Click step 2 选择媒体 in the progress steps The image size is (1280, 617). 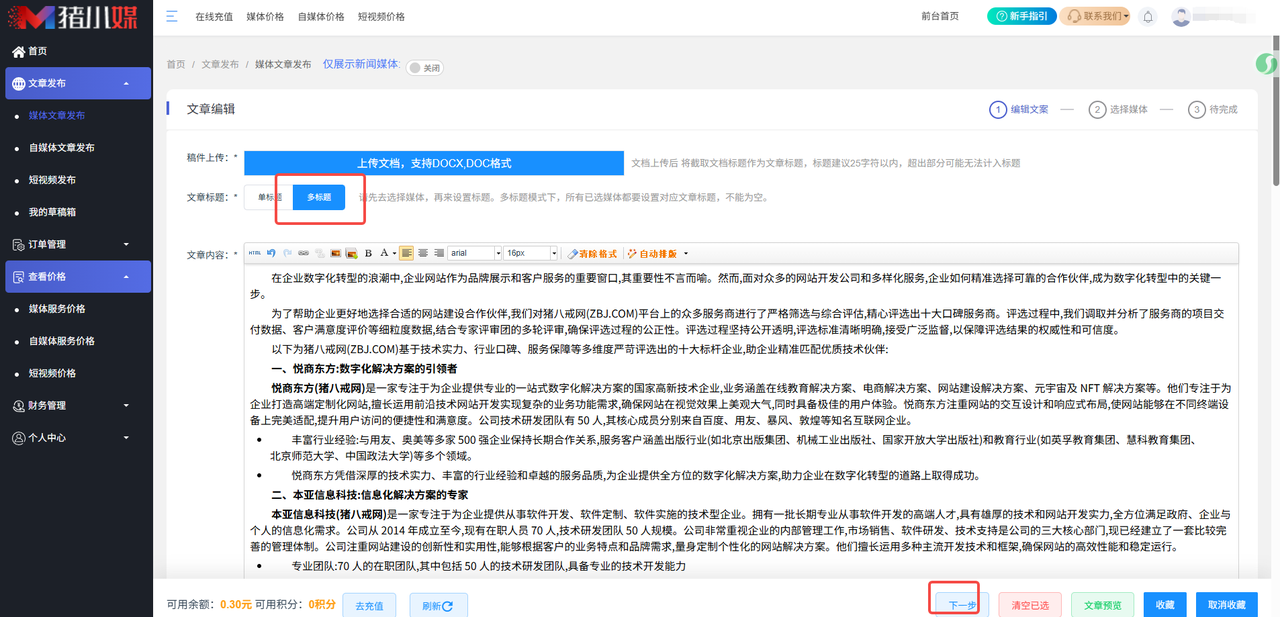(1118, 109)
